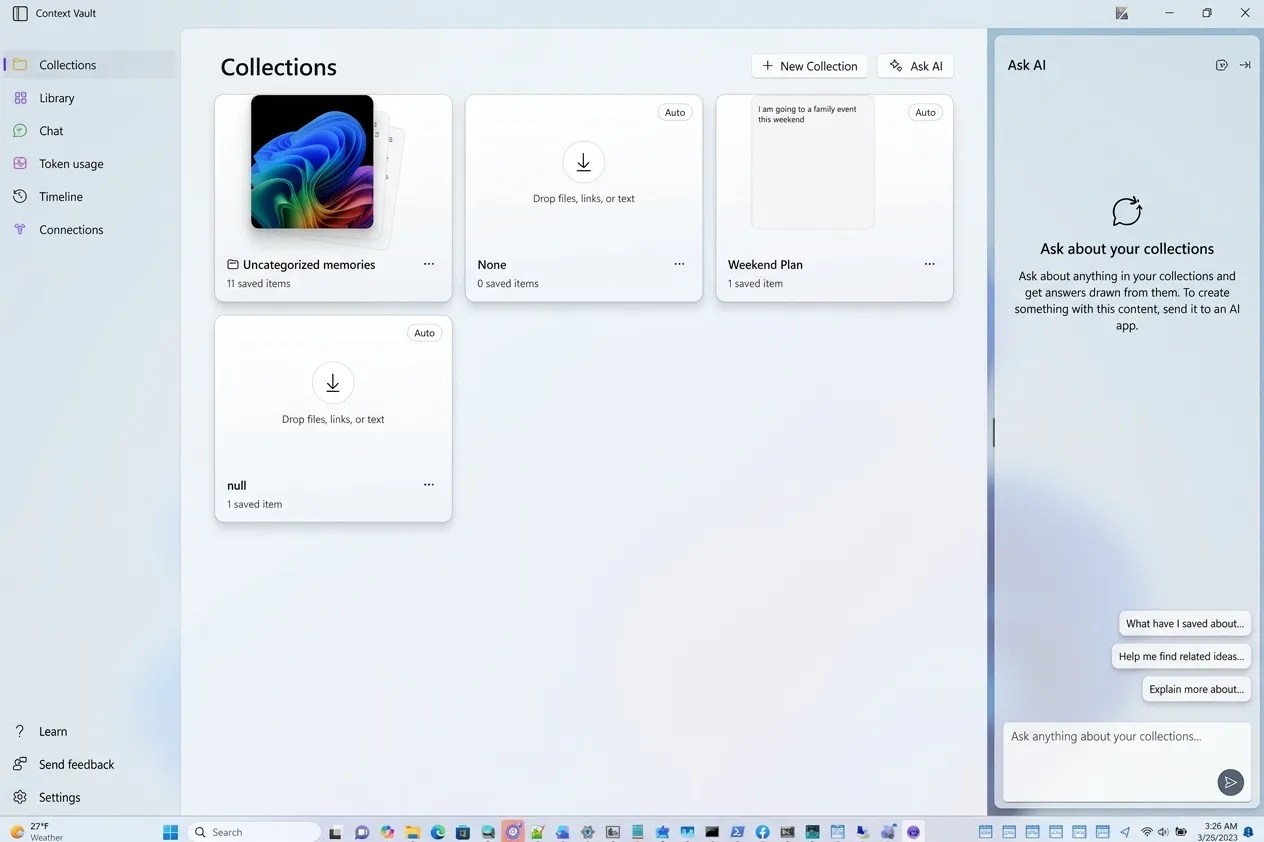Open the Uncategorized memories thumbnail
The width and height of the screenshot is (1264, 842).
click(x=312, y=162)
